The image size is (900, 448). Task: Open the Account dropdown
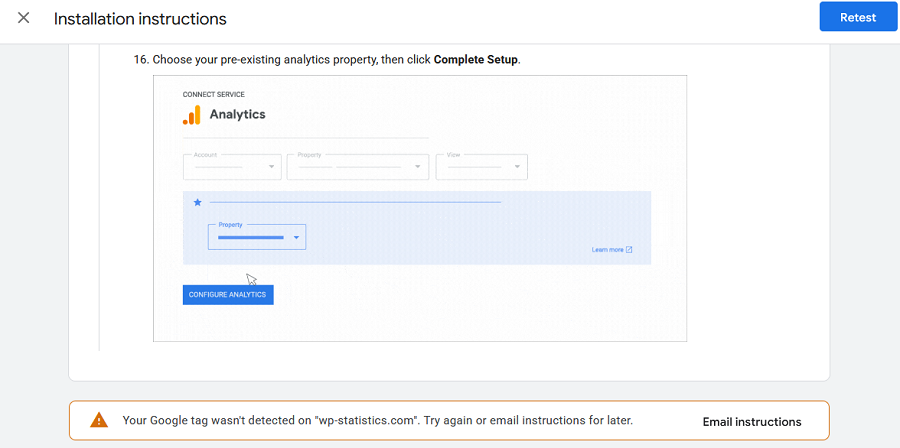232,167
